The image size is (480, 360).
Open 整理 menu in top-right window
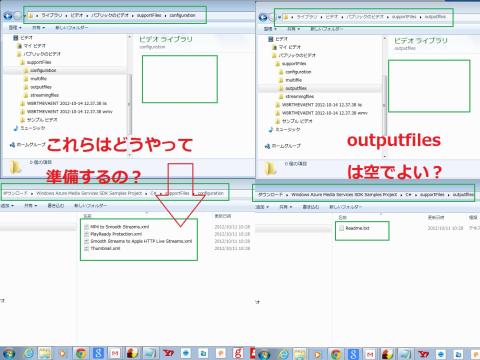pos(270,29)
